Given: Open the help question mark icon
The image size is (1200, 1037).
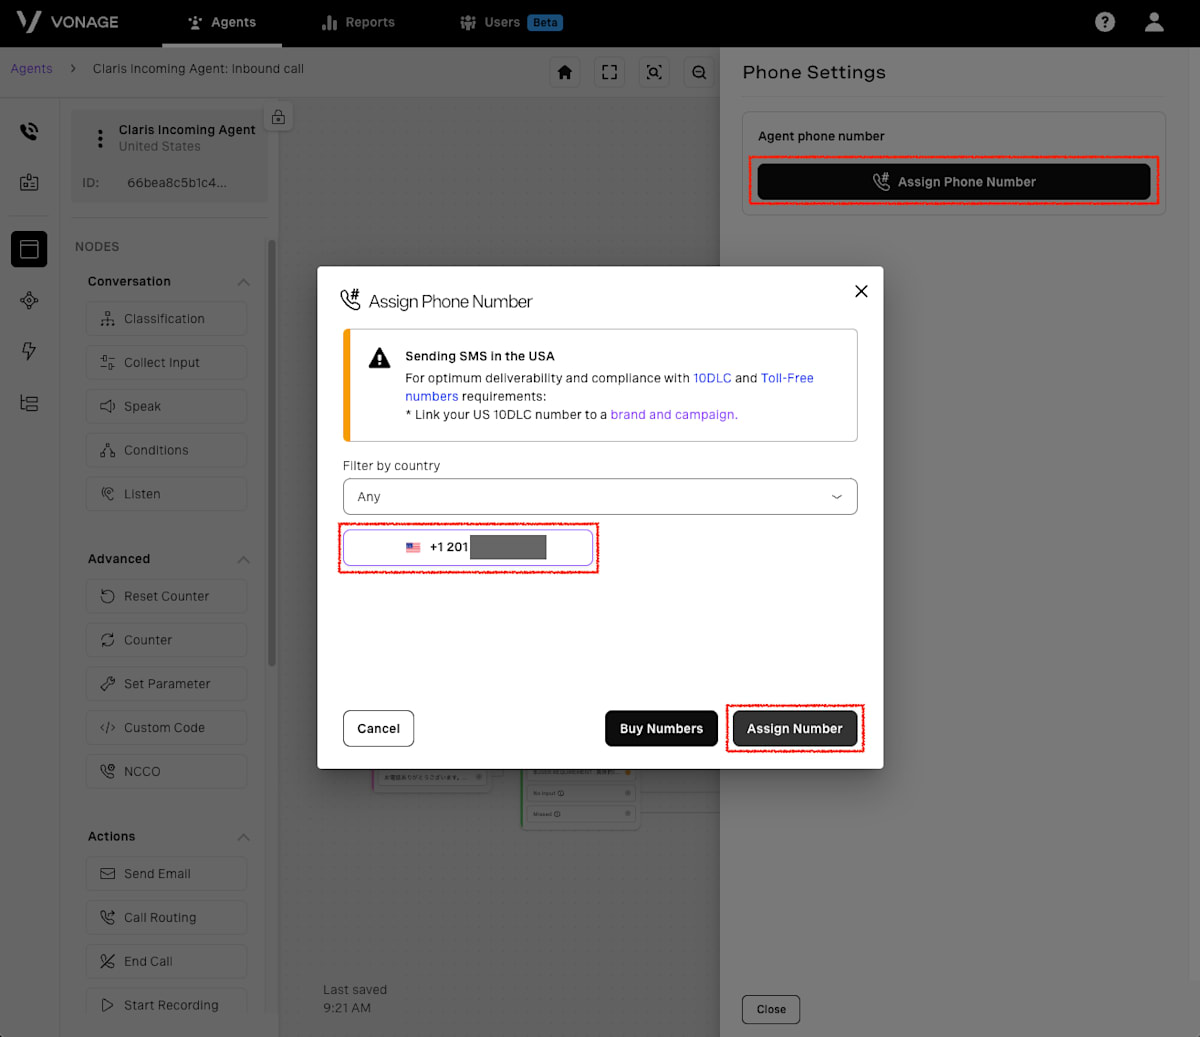Looking at the screenshot, I should point(1104,21).
